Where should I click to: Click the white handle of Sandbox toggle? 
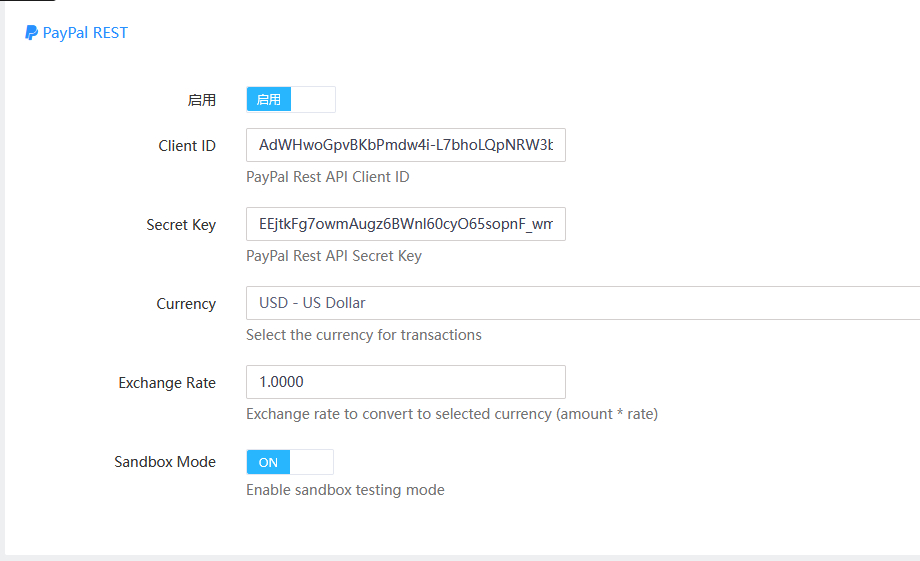[311, 462]
